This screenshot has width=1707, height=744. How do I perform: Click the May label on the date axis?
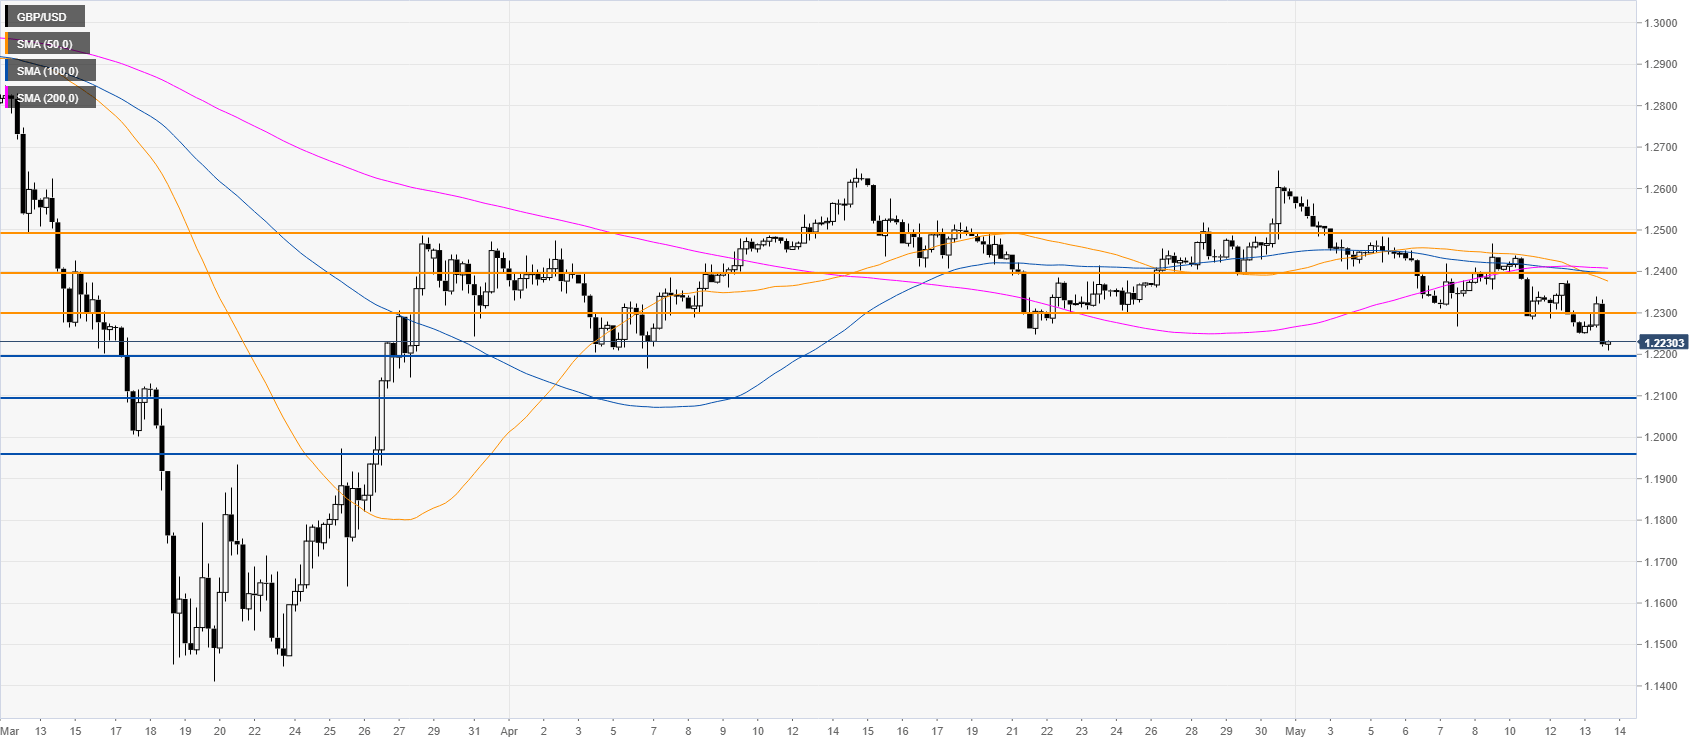(1295, 731)
